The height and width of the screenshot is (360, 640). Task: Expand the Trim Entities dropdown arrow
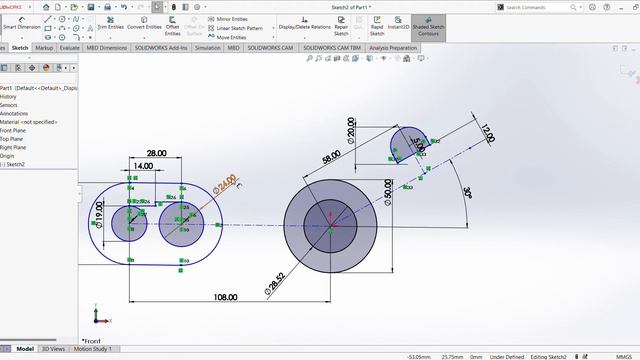(110, 38)
